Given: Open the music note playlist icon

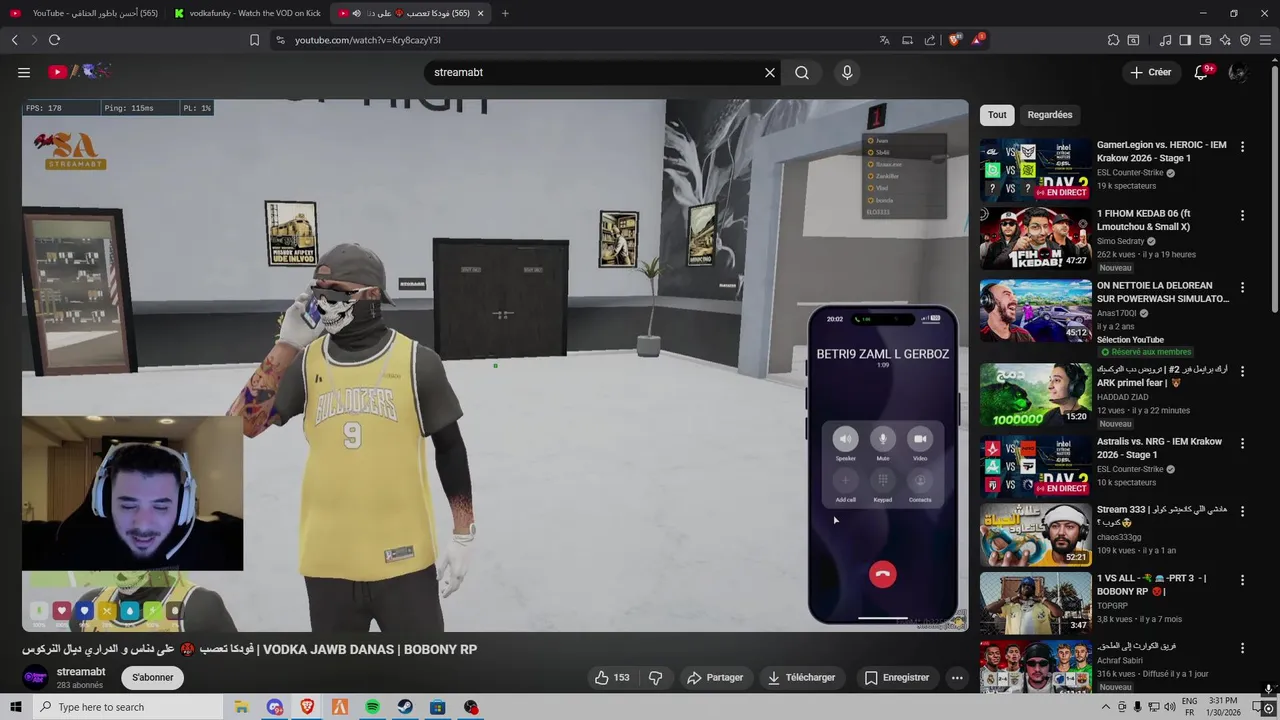Looking at the screenshot, I should 1165,40.
